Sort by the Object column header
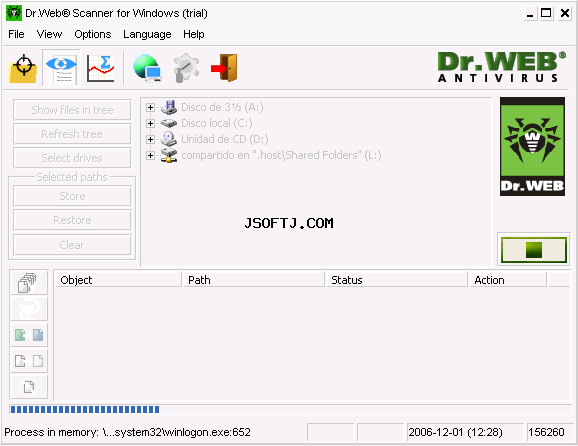Screen dimensions: 578x446 click(118, 280)
